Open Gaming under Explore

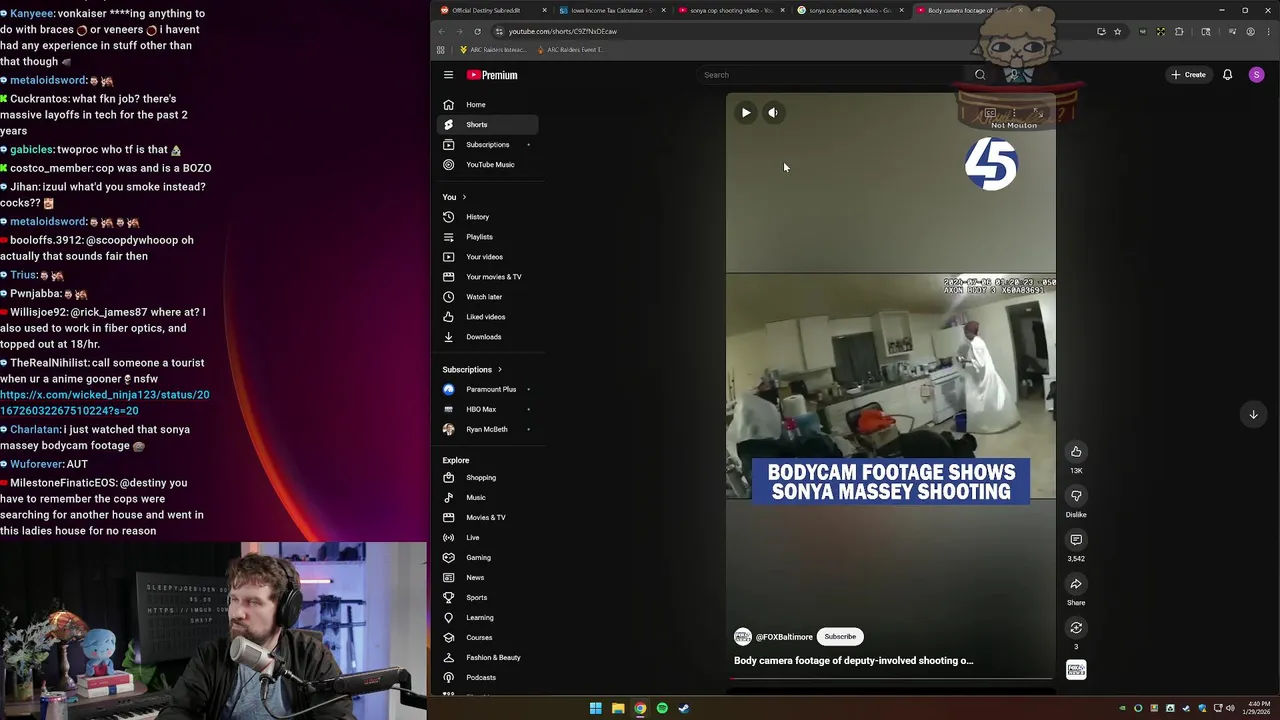pos(488,558)
